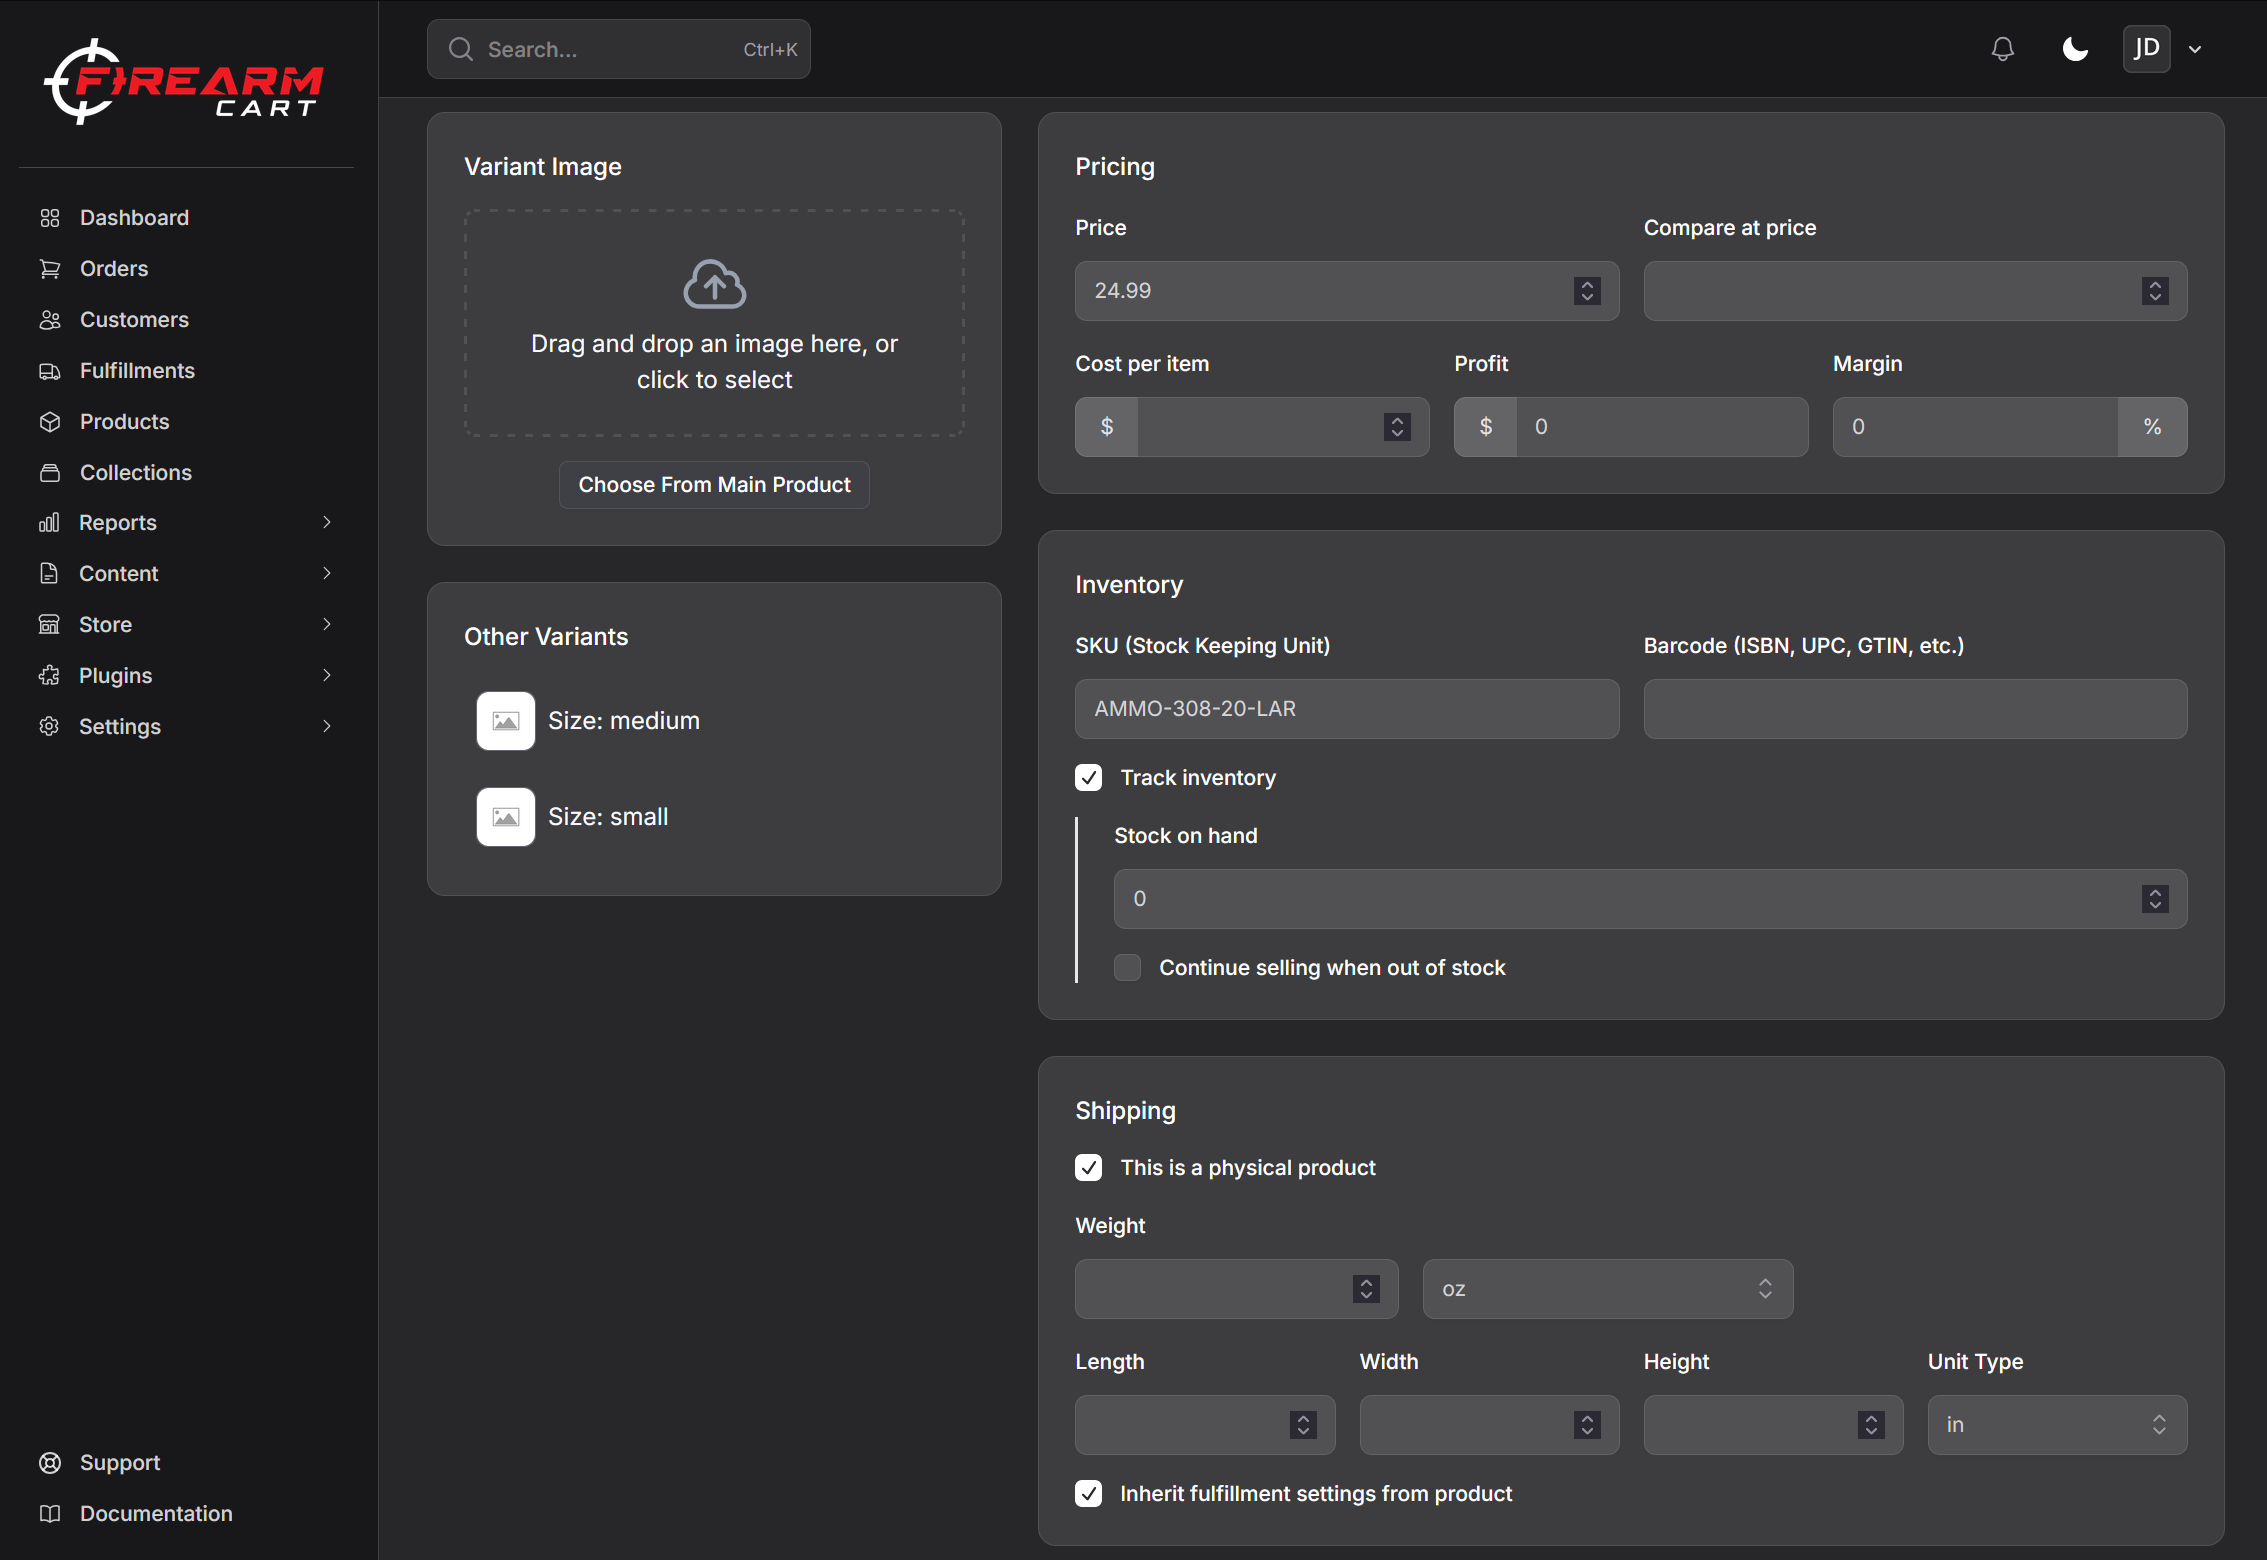The width and height of the screenshot is (2267, 1560).
Task: Expand the Content submenu chevron
Action: pyautogui.click(x=327, y=574)
